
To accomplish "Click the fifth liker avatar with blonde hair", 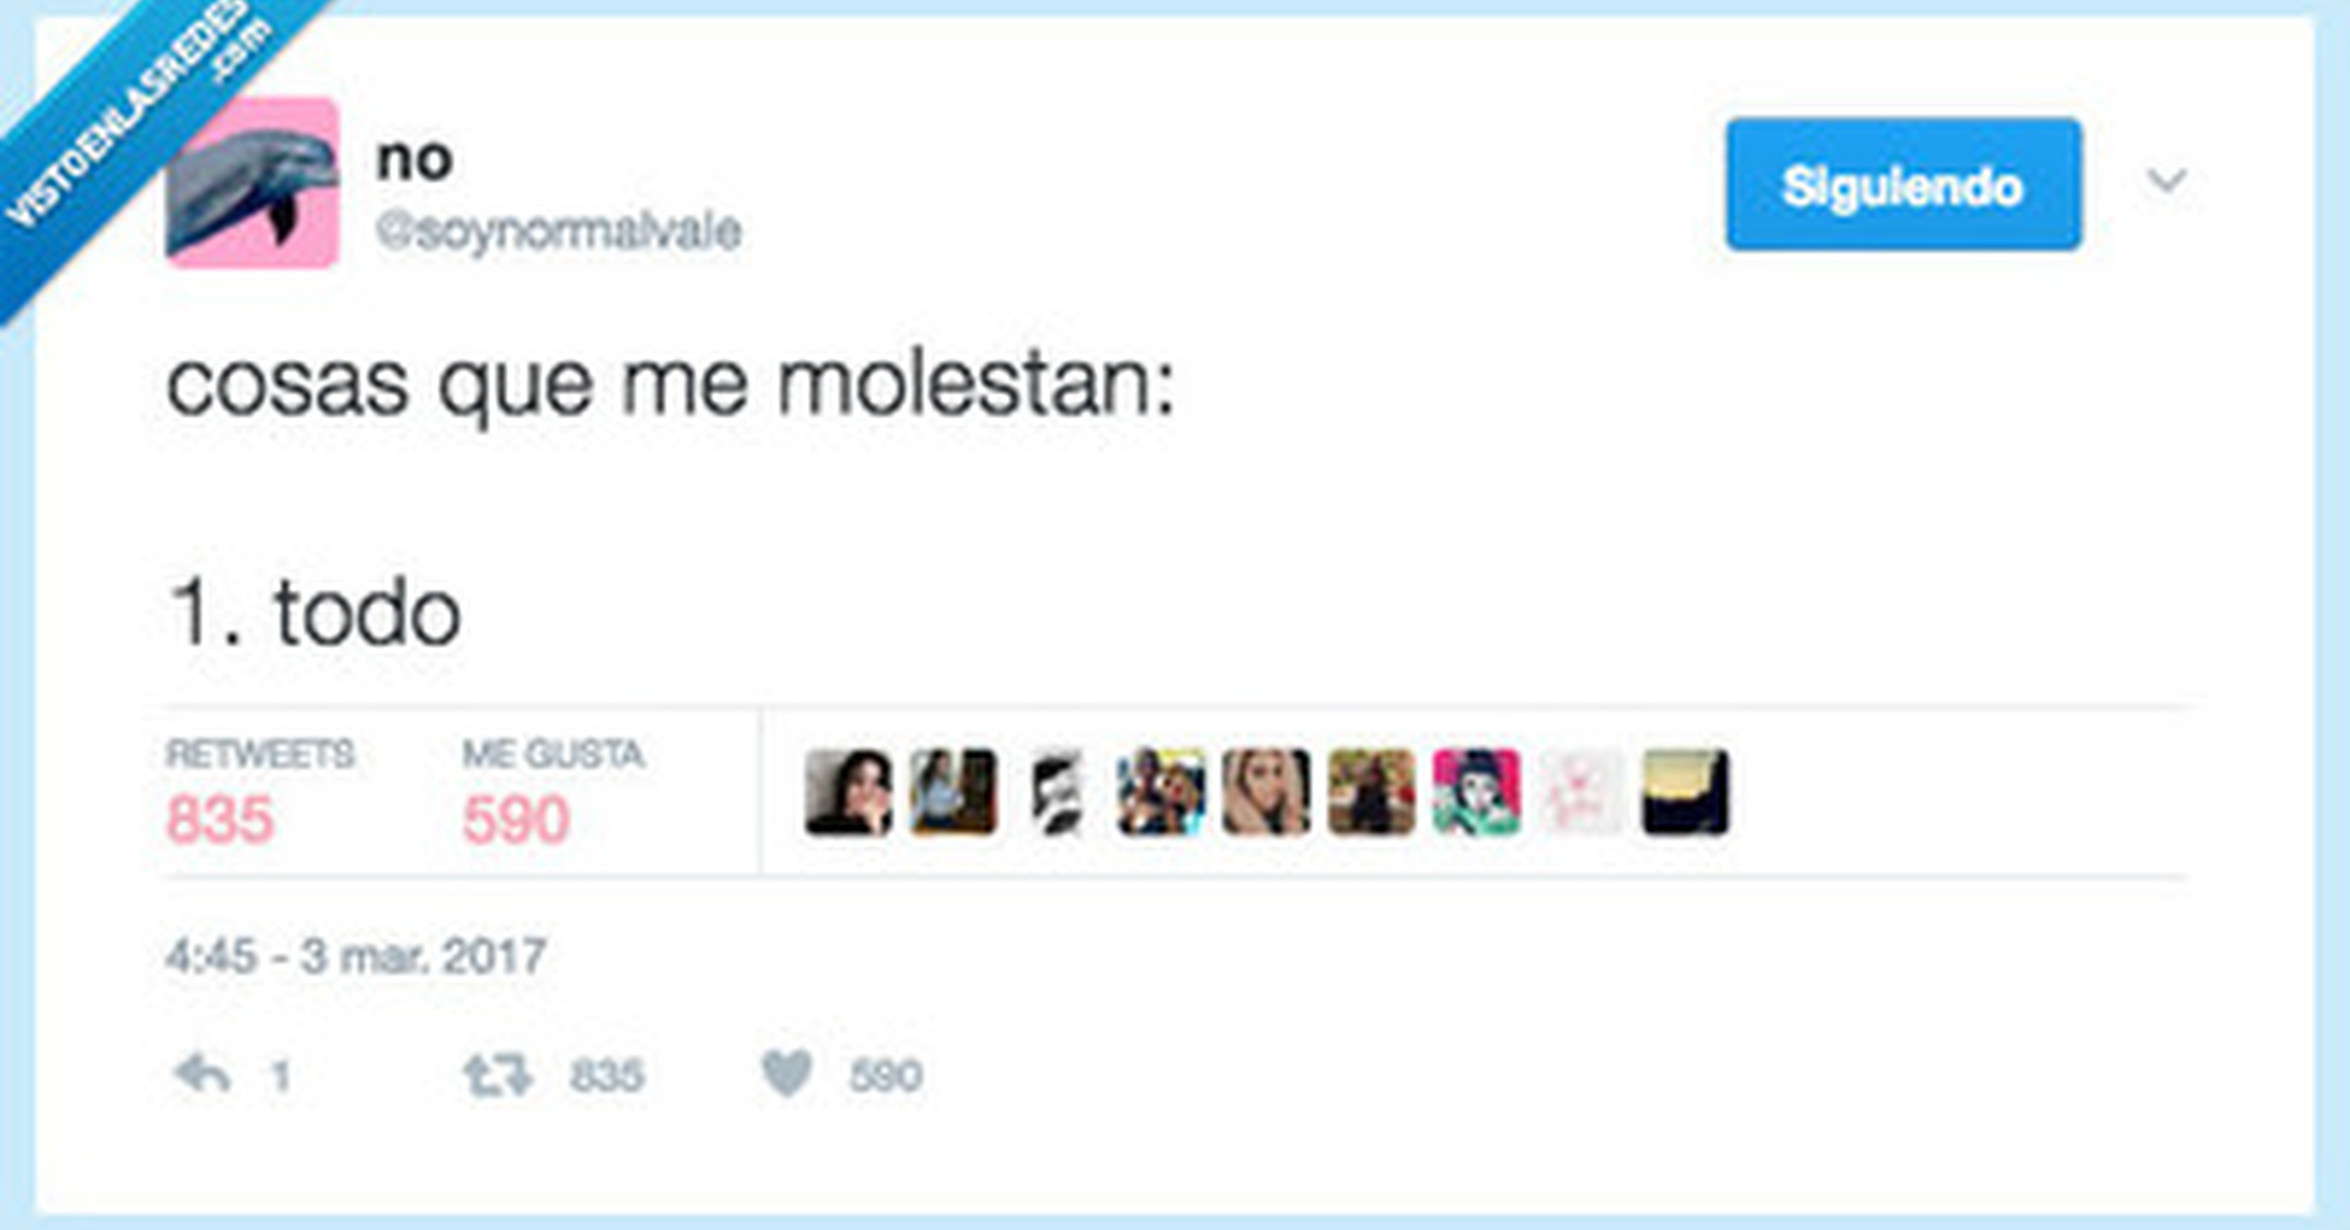I will point(1266,792).
